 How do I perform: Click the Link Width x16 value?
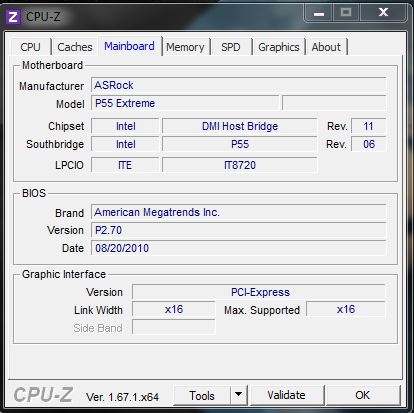tap(174, 309)
